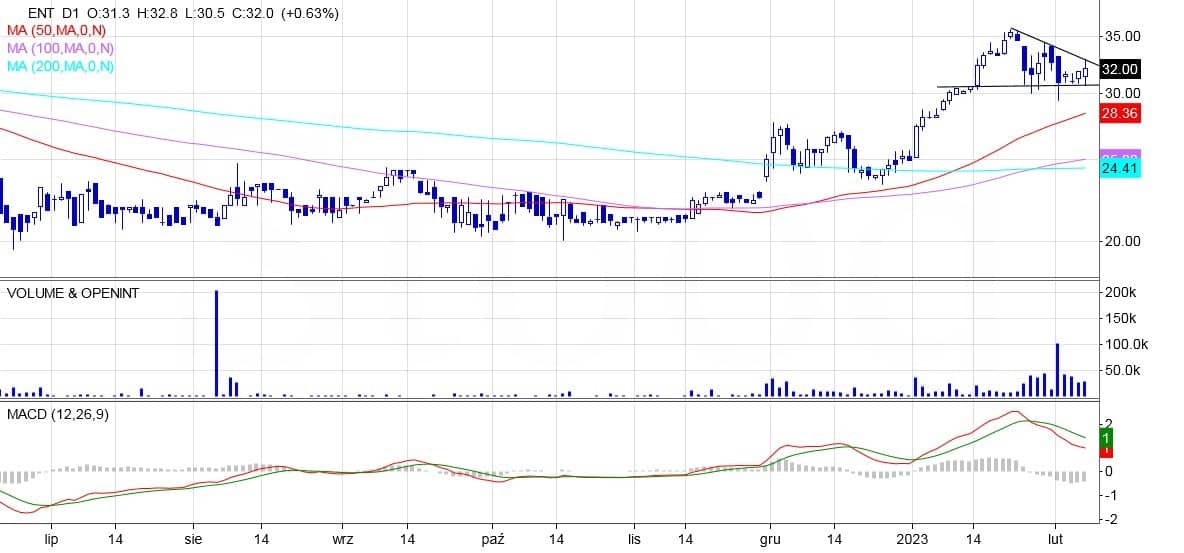
Task: Click the 20.00 price axis label
Action: [x=1121, y=241]
